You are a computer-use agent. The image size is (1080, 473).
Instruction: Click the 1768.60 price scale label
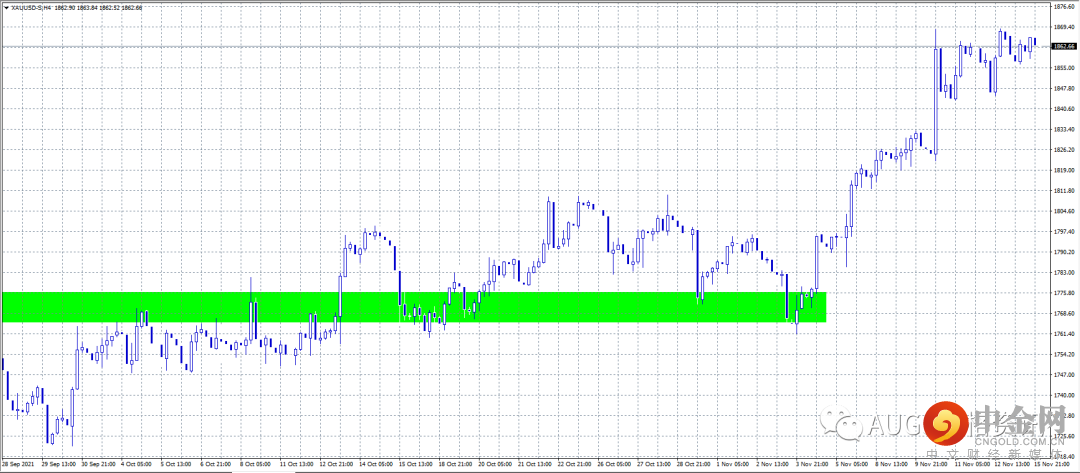point(1063,313)
